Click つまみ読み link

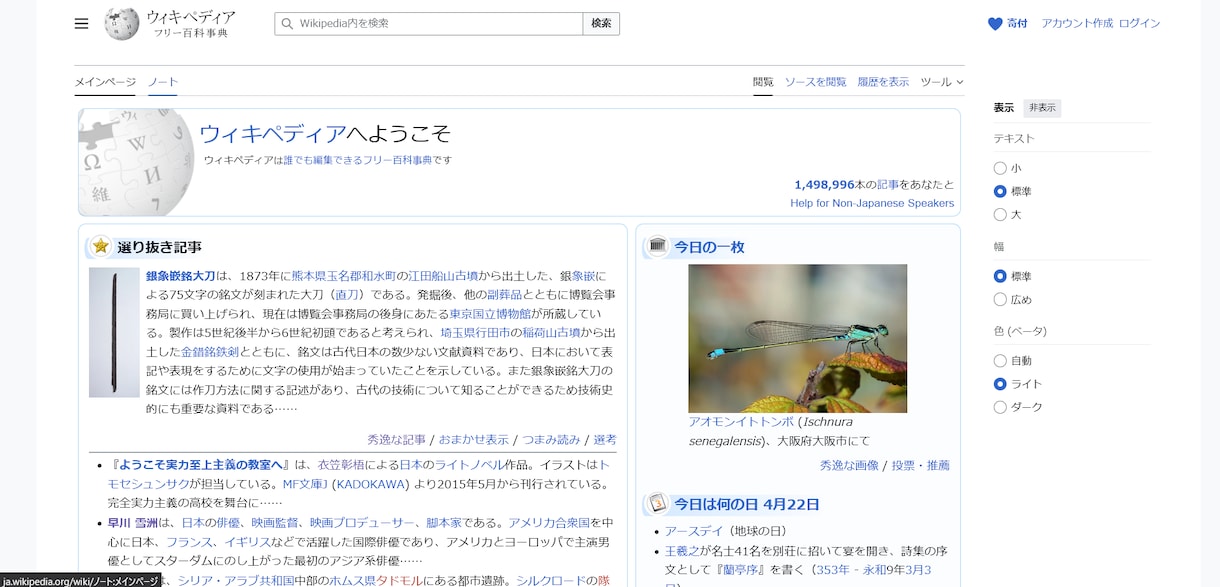[550, 440]
